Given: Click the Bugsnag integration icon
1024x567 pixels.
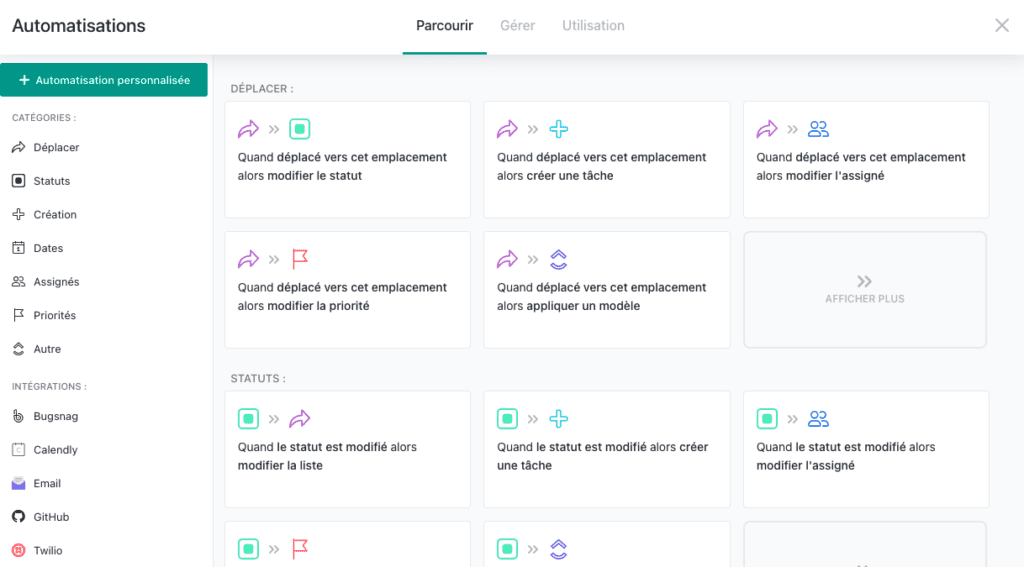Looking at the screenshot, I should (18, 416).
